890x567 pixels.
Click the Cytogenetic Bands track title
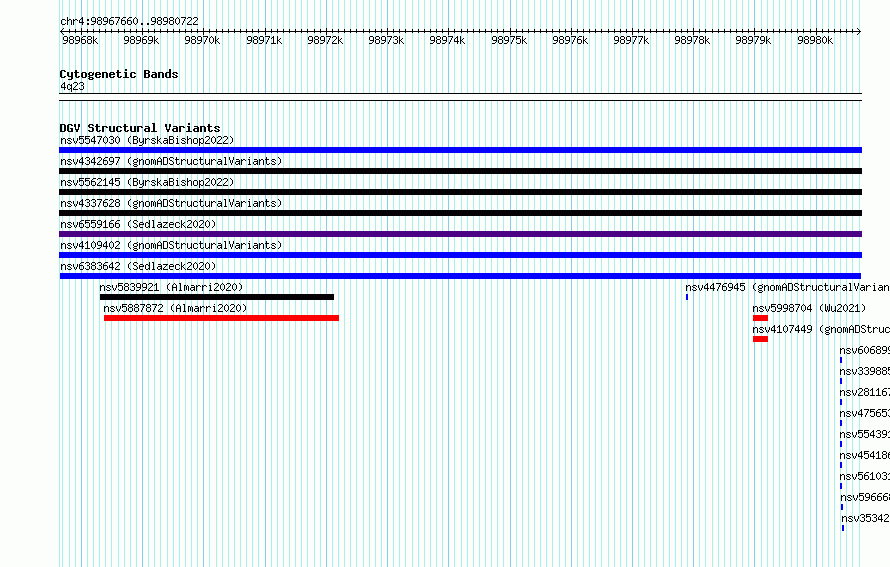pyautogui.click(x=119, y=74)
